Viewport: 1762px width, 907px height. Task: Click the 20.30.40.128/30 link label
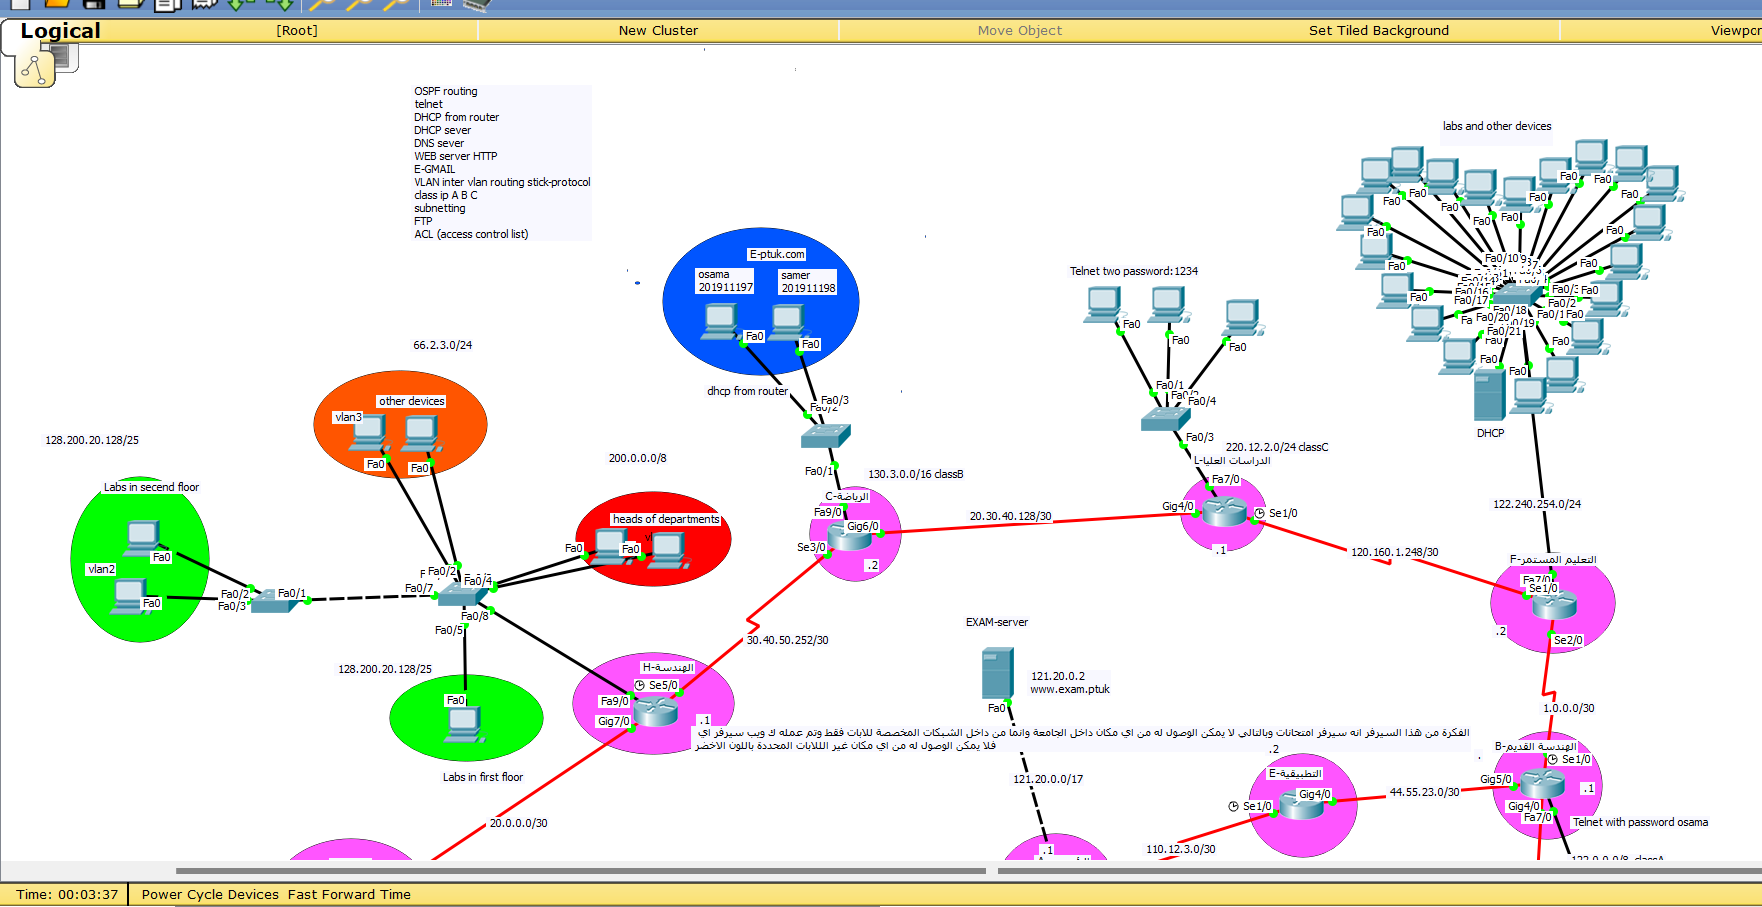(x=1010, y=516)
